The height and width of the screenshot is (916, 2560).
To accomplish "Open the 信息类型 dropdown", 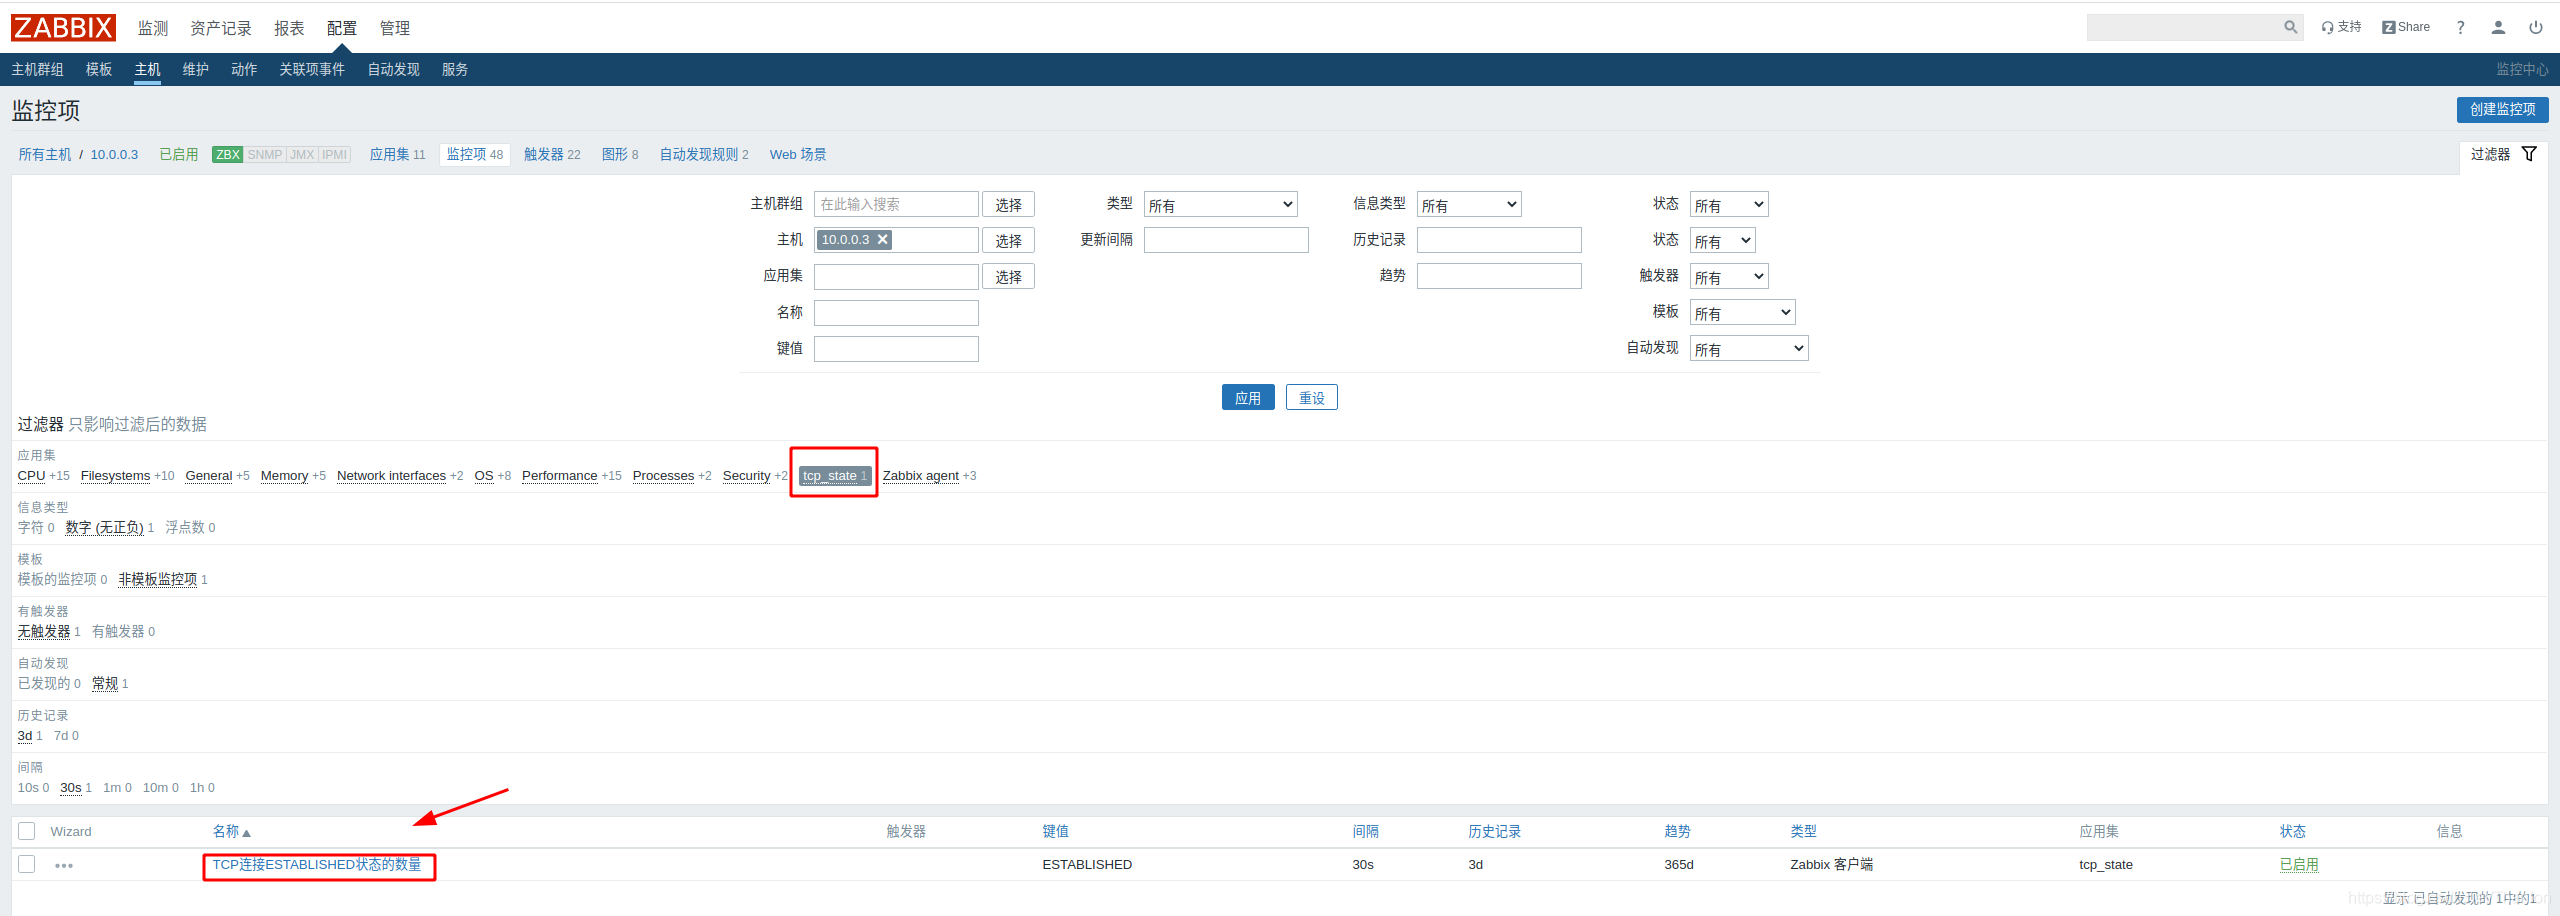I will pos(1469,205).
